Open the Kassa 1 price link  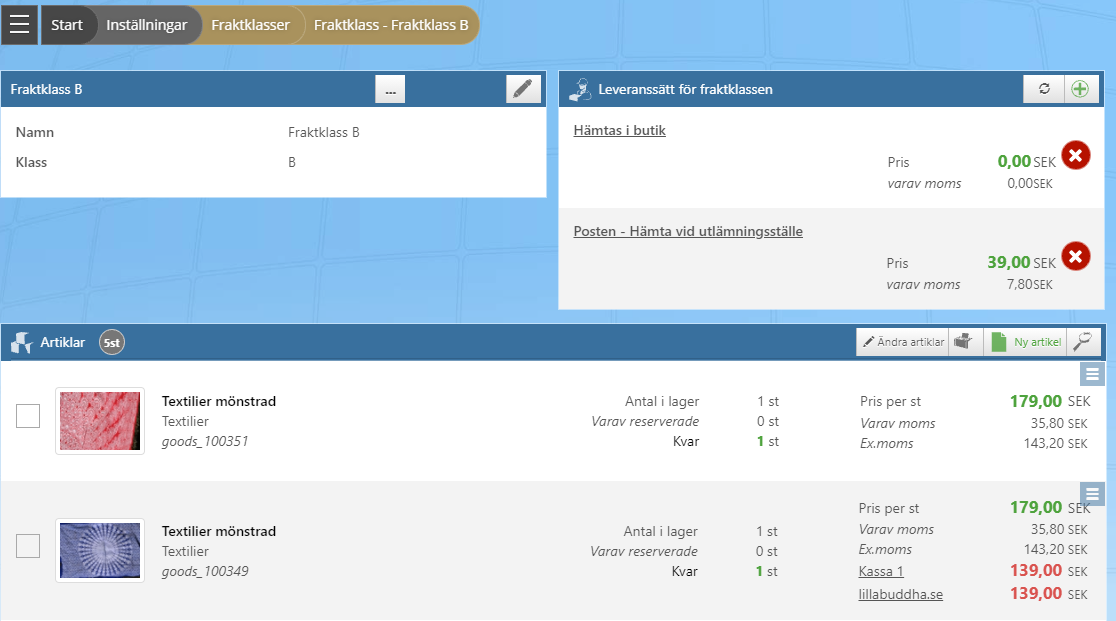tap(881, 571)
